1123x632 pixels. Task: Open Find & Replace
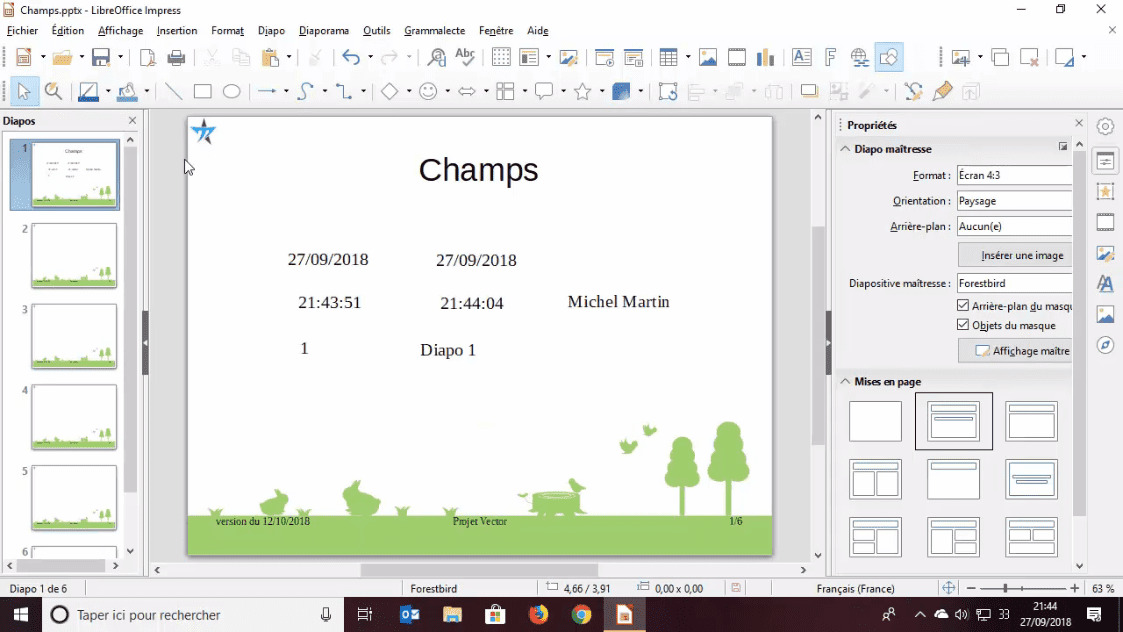click(438, 57)
